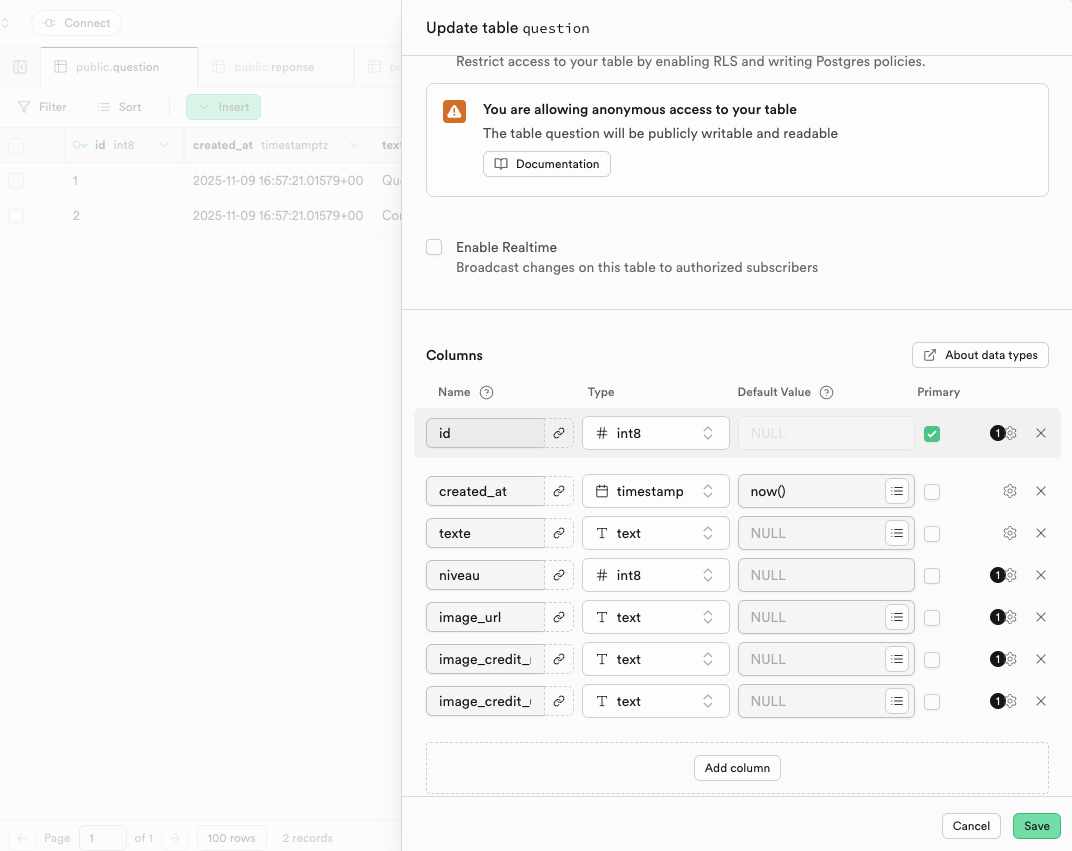Open the public.reponse tab
The width and height of the screenshot is (1072, 851).
click(x=274, y=67)
